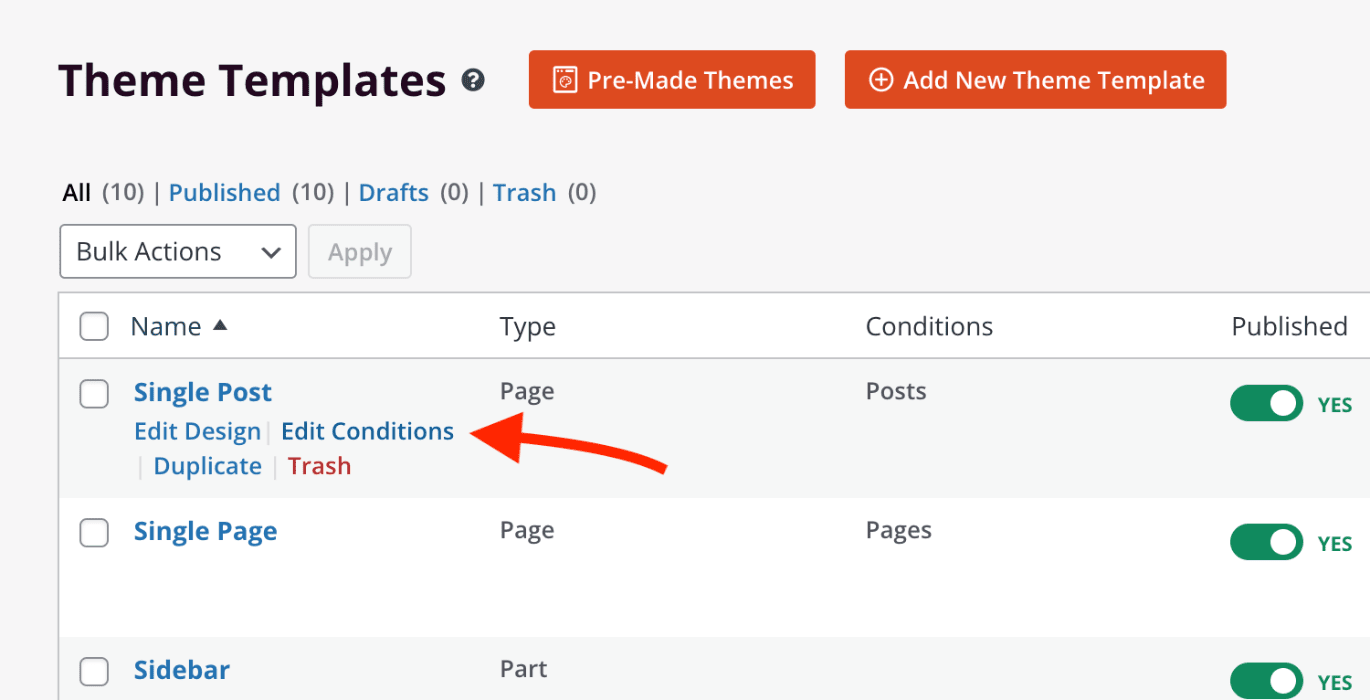This screenshot has height=700, width=1370.
Task: Click Edit Conditions under Single Post
Action: coord(367,431)
